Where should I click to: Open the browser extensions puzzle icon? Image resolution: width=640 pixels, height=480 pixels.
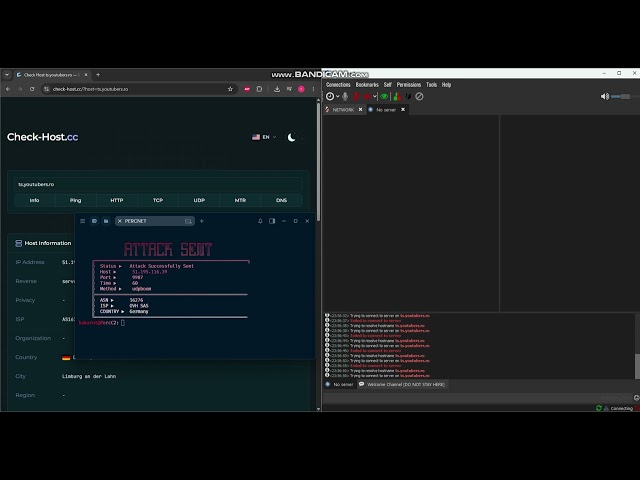coord(259,89)
